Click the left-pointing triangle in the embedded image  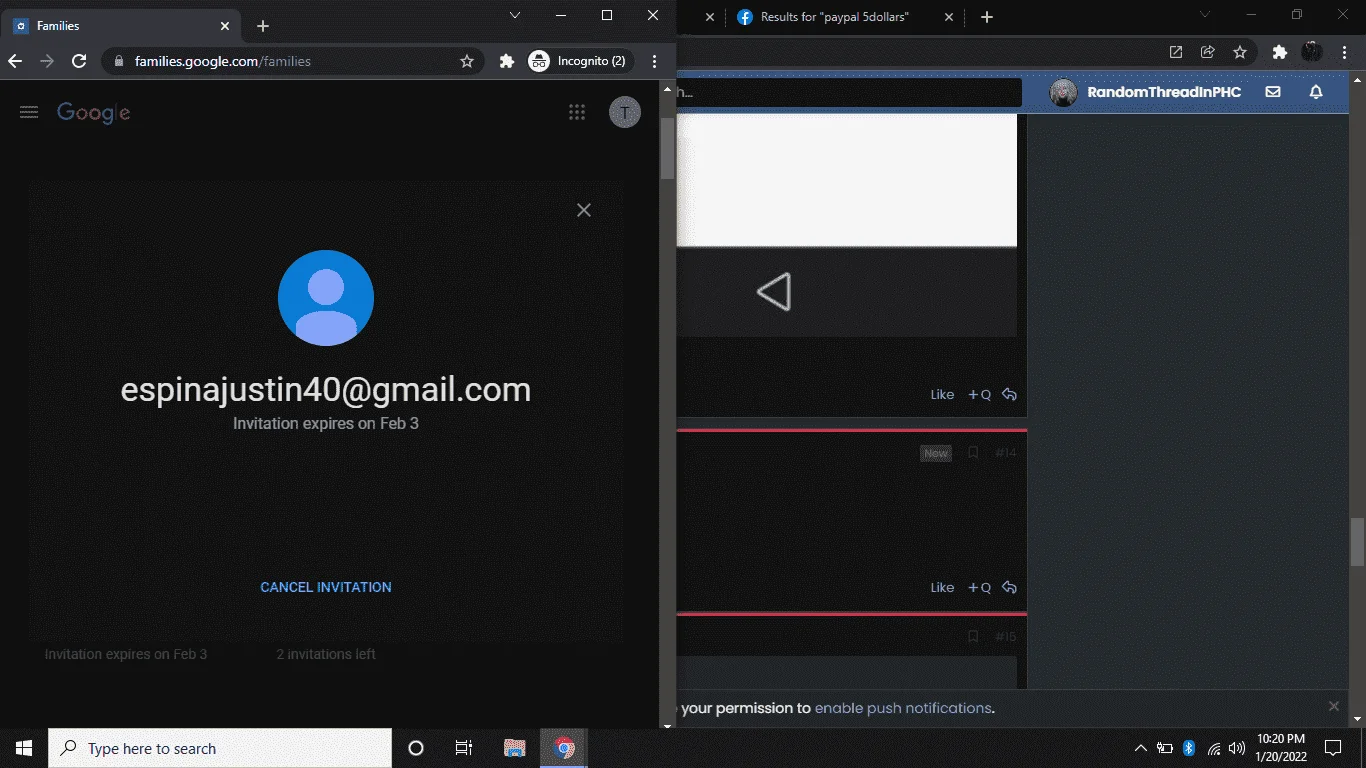774,292
